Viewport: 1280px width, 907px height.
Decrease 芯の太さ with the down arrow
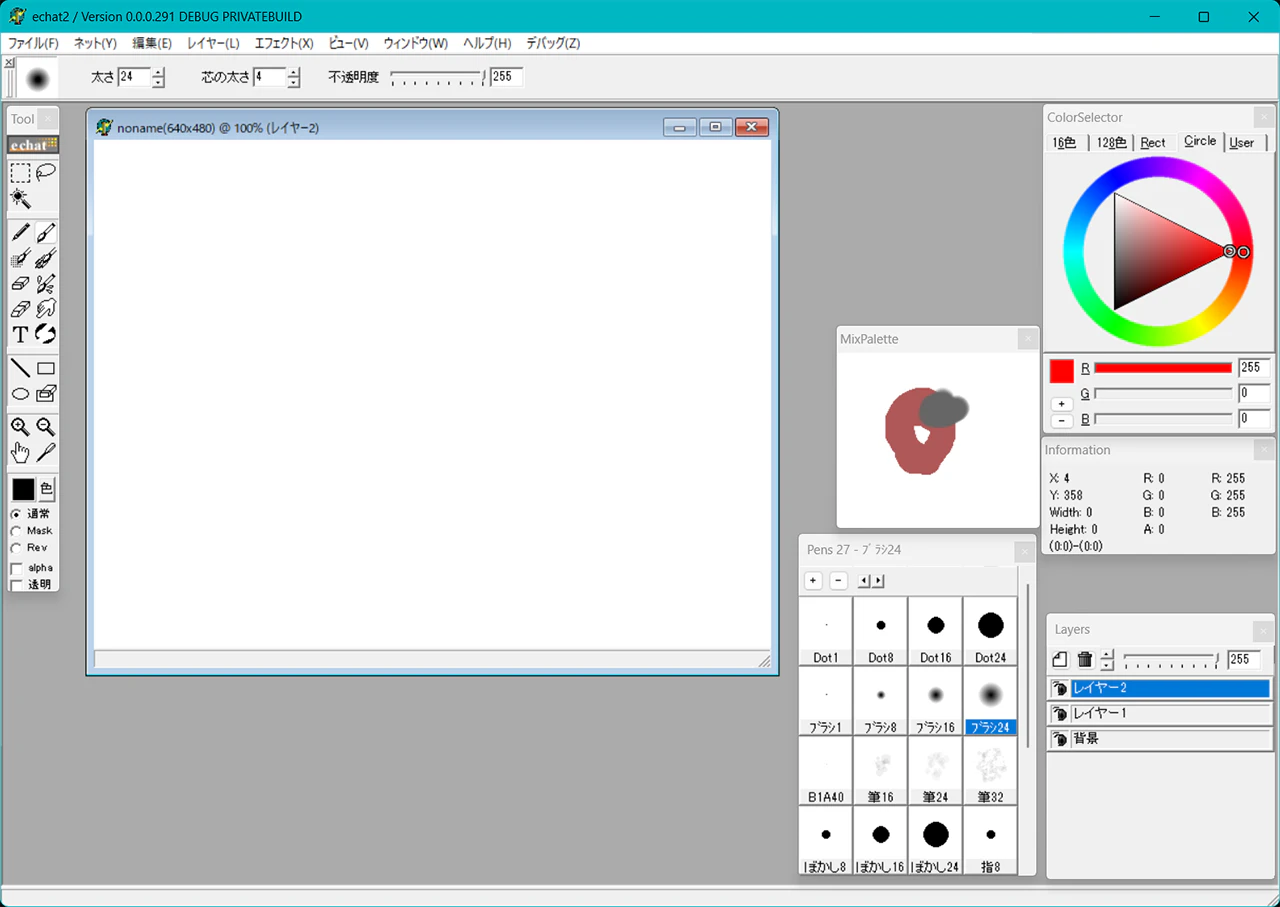coord(293,83)
